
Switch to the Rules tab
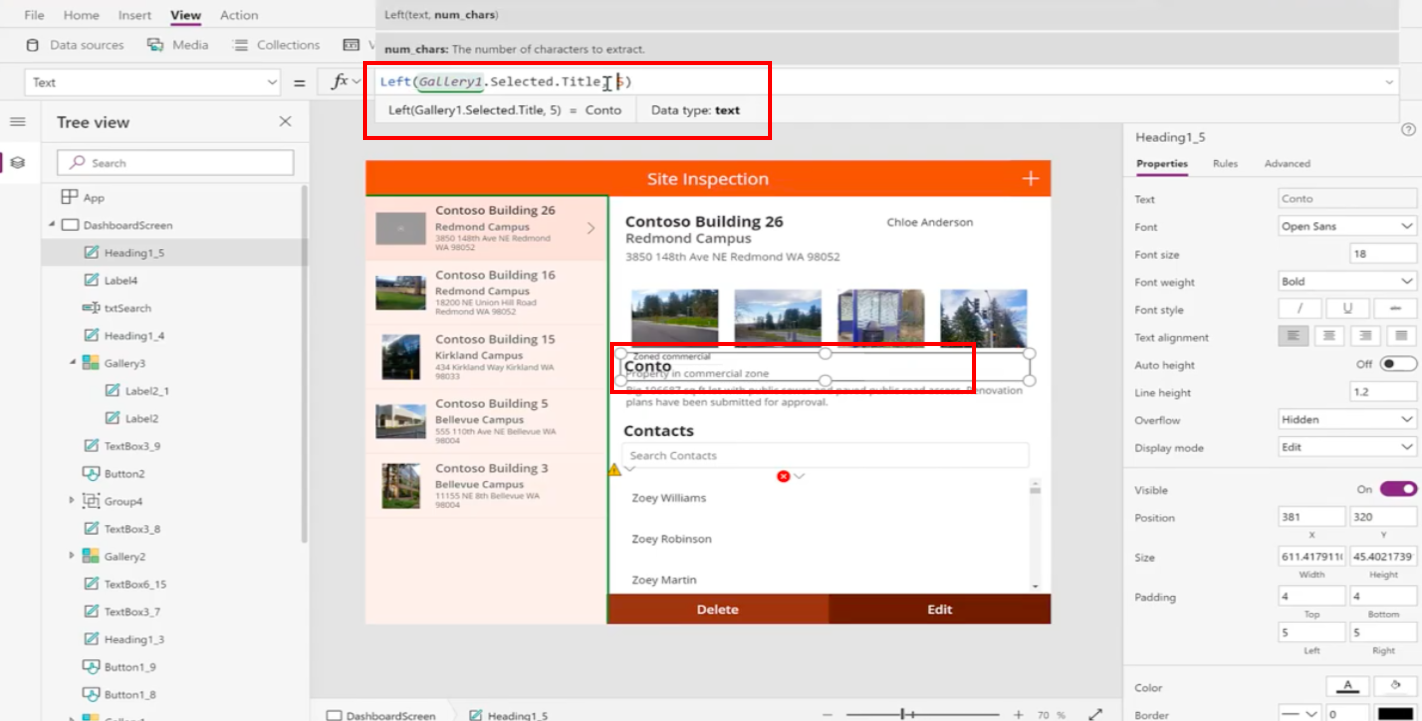point(1225,163)
